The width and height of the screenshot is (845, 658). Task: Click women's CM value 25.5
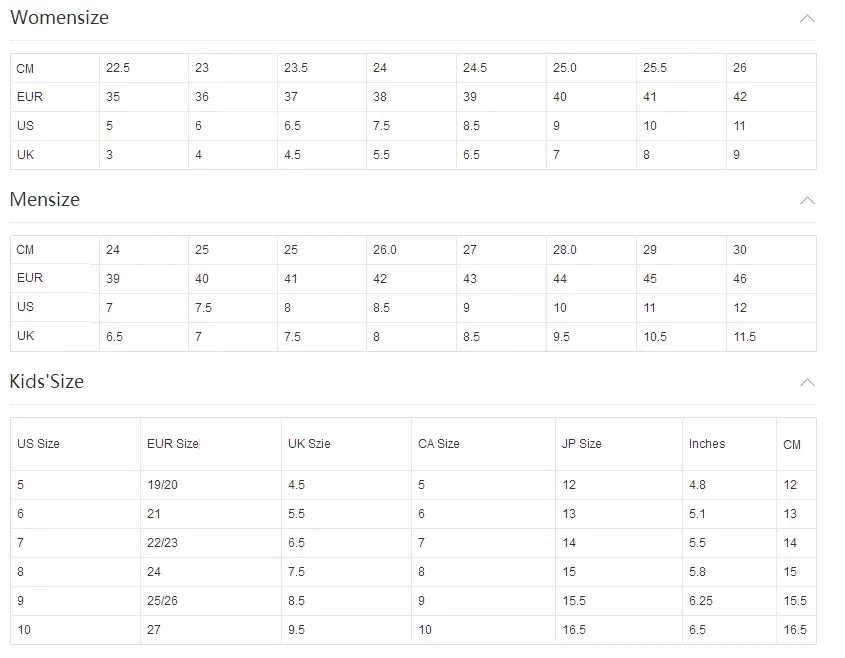click(x=655, y=68)
